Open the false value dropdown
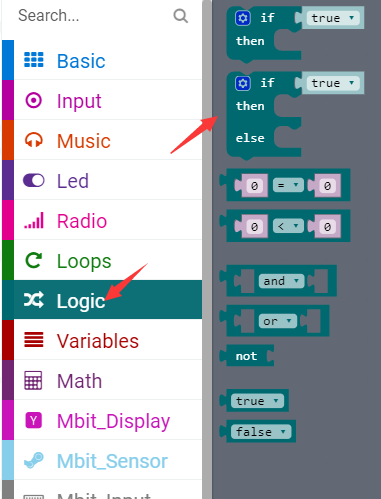The image size is (381, 499). (x=261, y=432)
